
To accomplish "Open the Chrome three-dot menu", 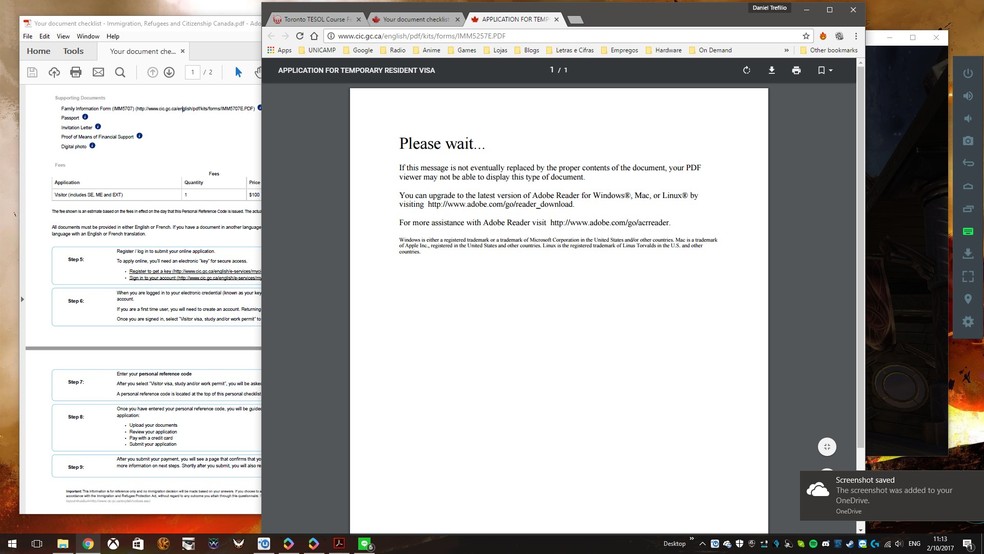I will pos(856,36).
